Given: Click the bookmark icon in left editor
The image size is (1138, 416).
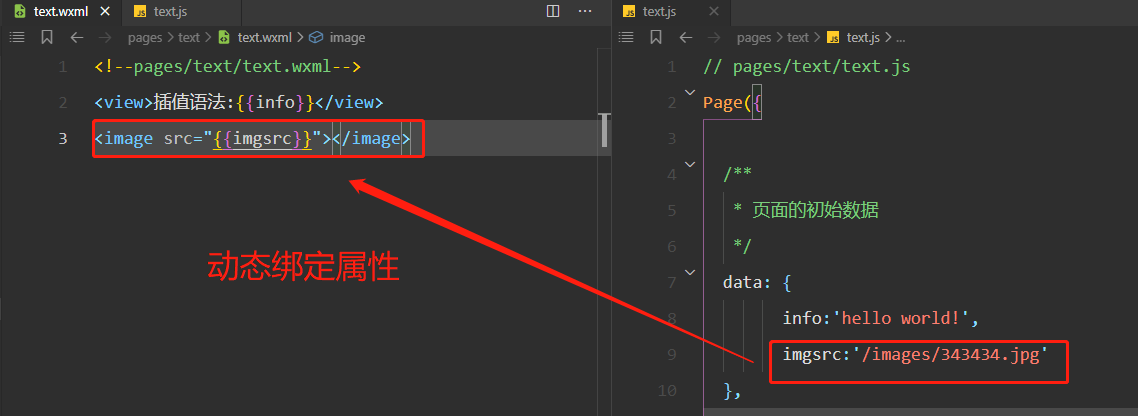Looking at the screenshot, I should coord(47,37).
